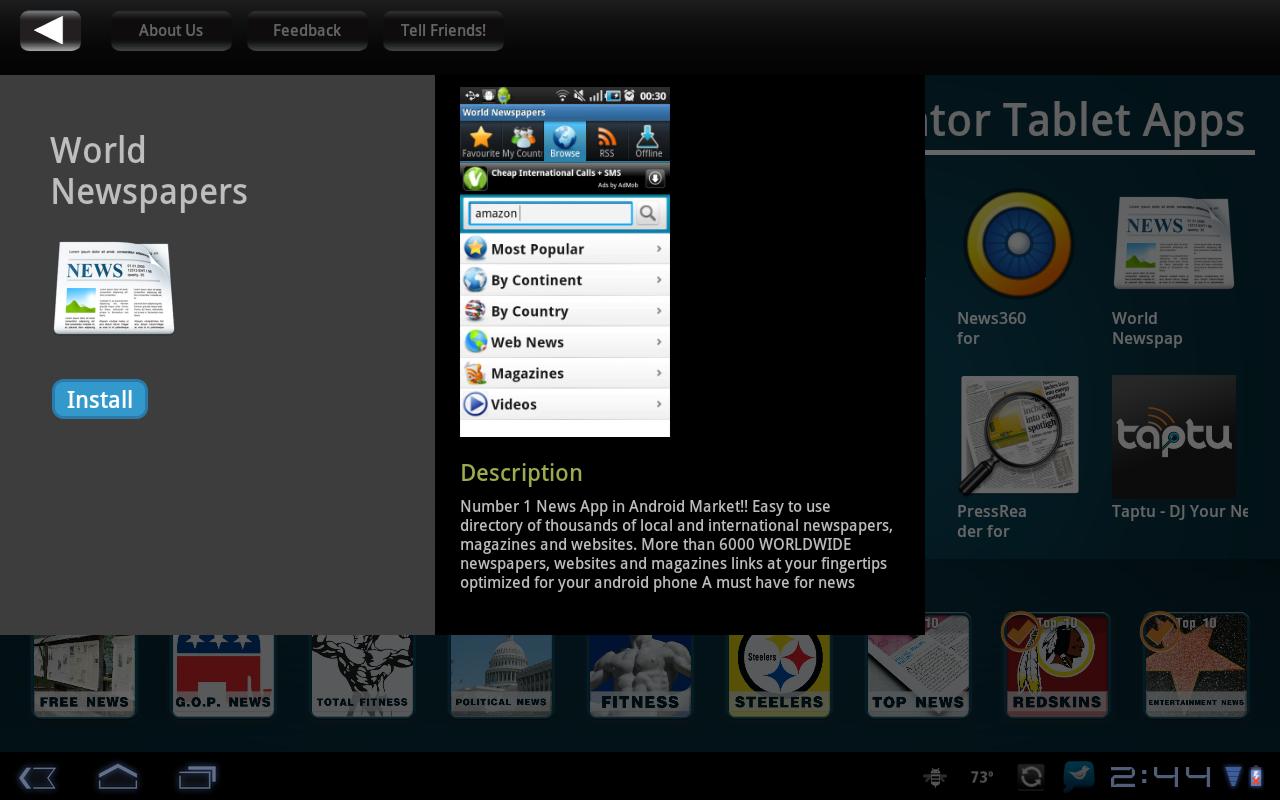Screen dimensions: 1280x800
Task: Click the Description heading
Action: pyautogui.click(x=521, y=473)
